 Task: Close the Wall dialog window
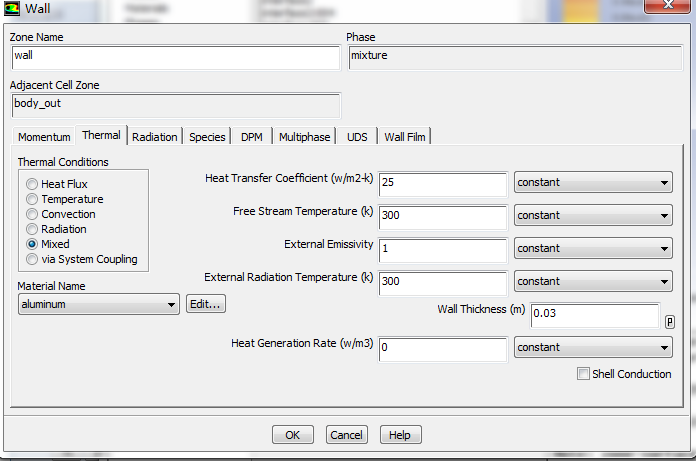[667, 5]
